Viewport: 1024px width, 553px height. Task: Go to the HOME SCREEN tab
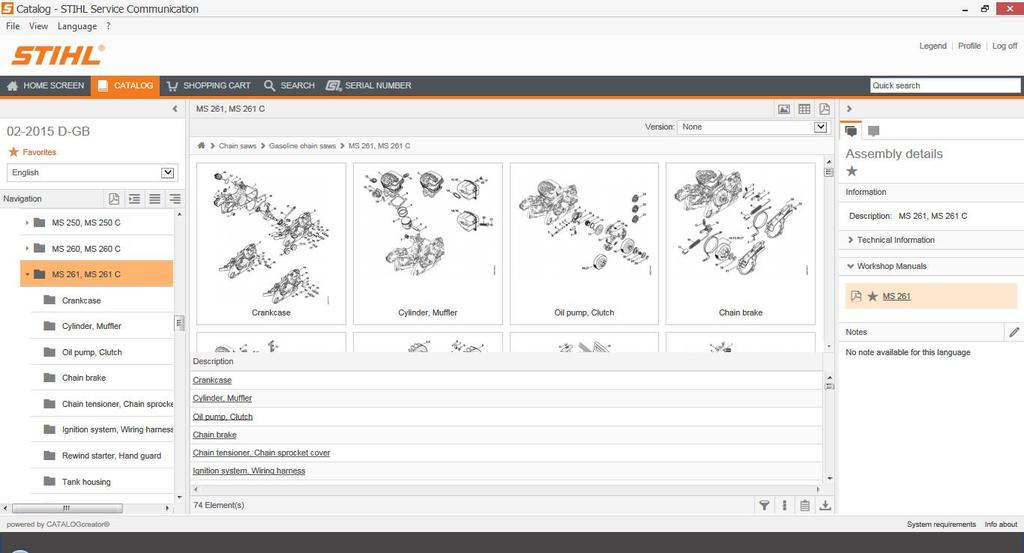click(46, 86)
